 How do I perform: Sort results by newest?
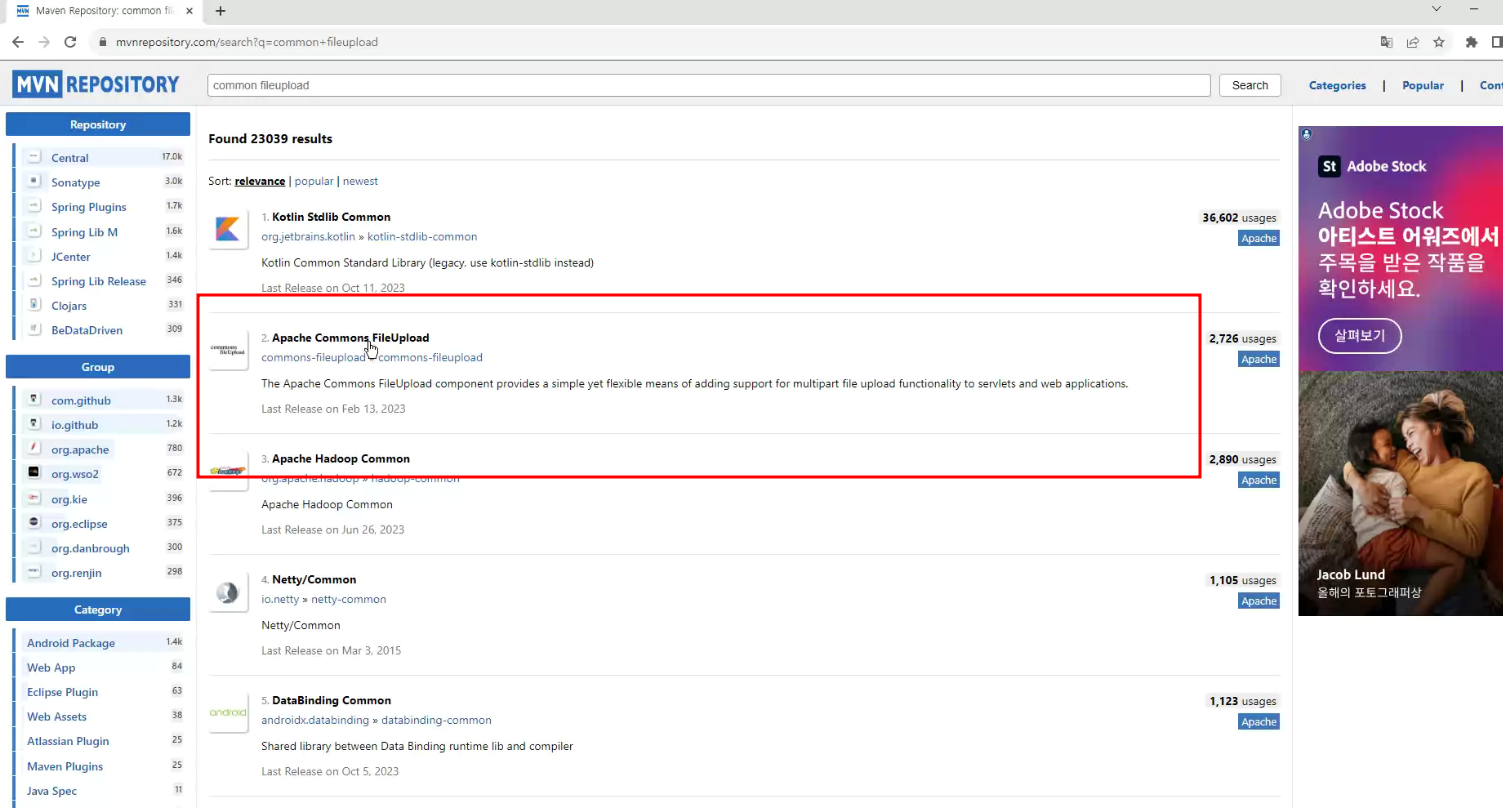(360, 181)
